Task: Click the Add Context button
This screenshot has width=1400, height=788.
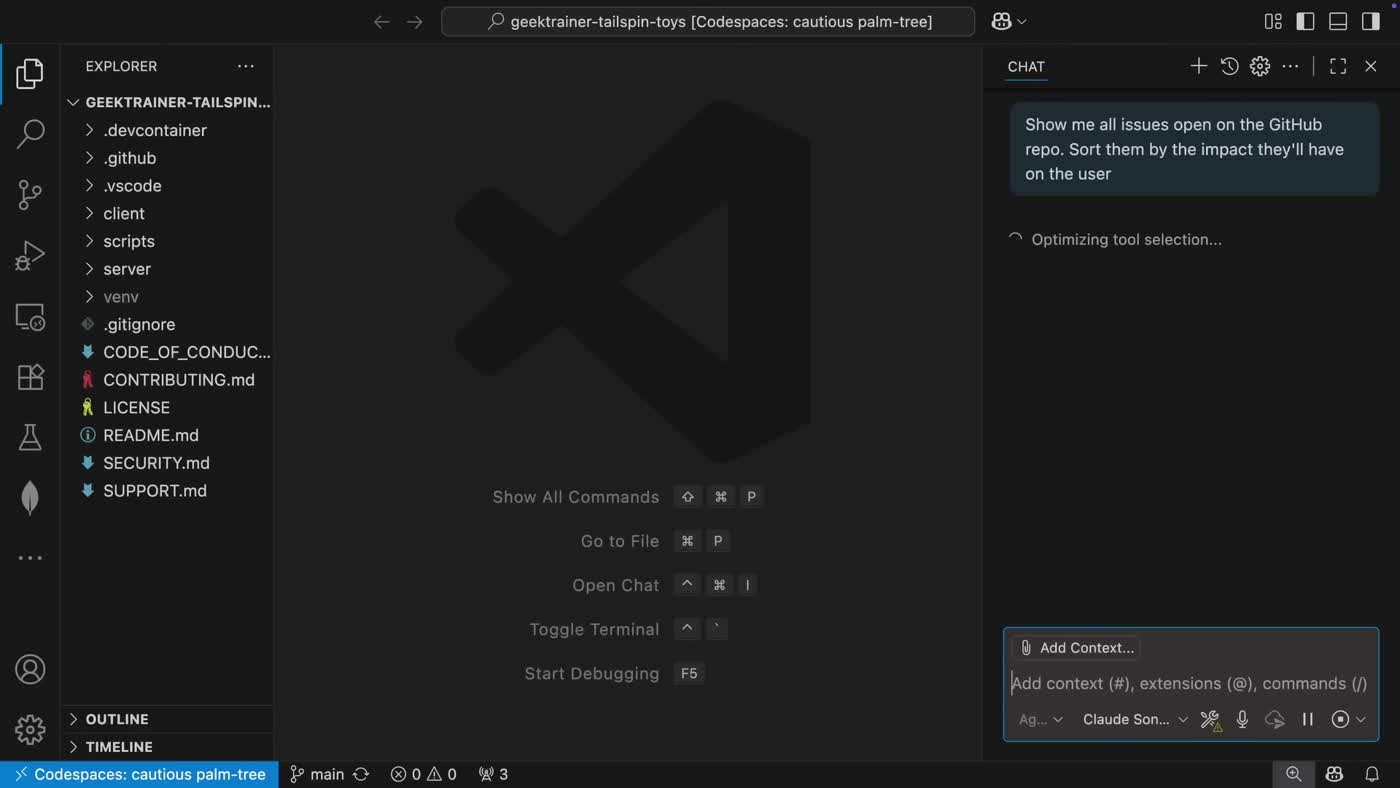Action: tap(1076, 648)
